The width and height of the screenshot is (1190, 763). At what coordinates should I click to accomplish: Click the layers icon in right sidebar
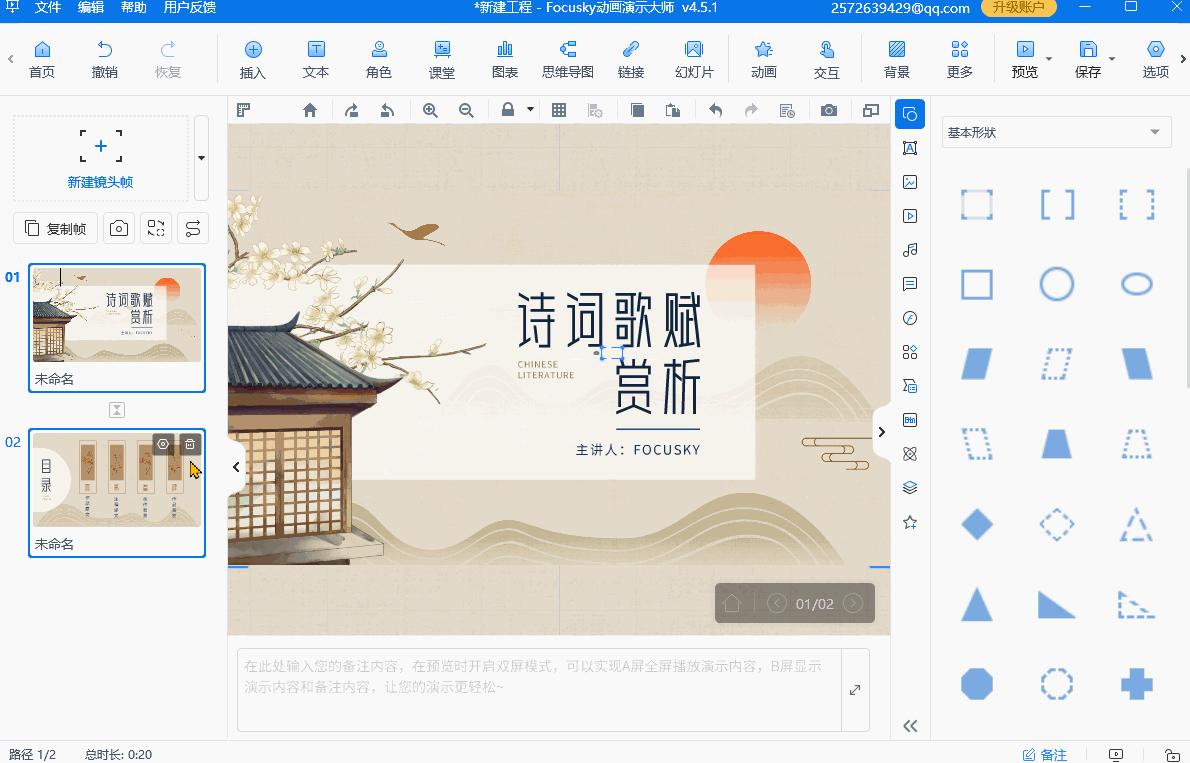909,487
